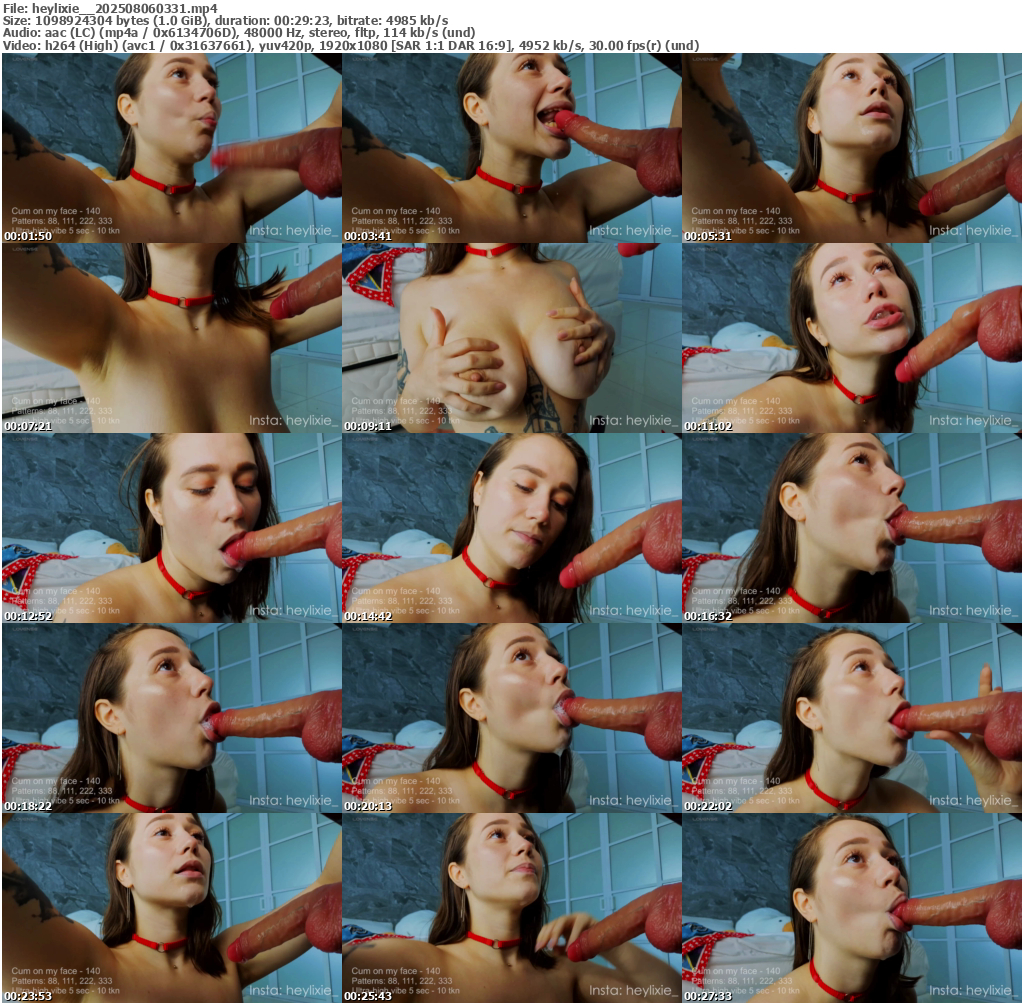Screen dimensions: 1024x1003
Task: Click the thumbnail at 00:12:52
Action: click(x=171, y=528)
